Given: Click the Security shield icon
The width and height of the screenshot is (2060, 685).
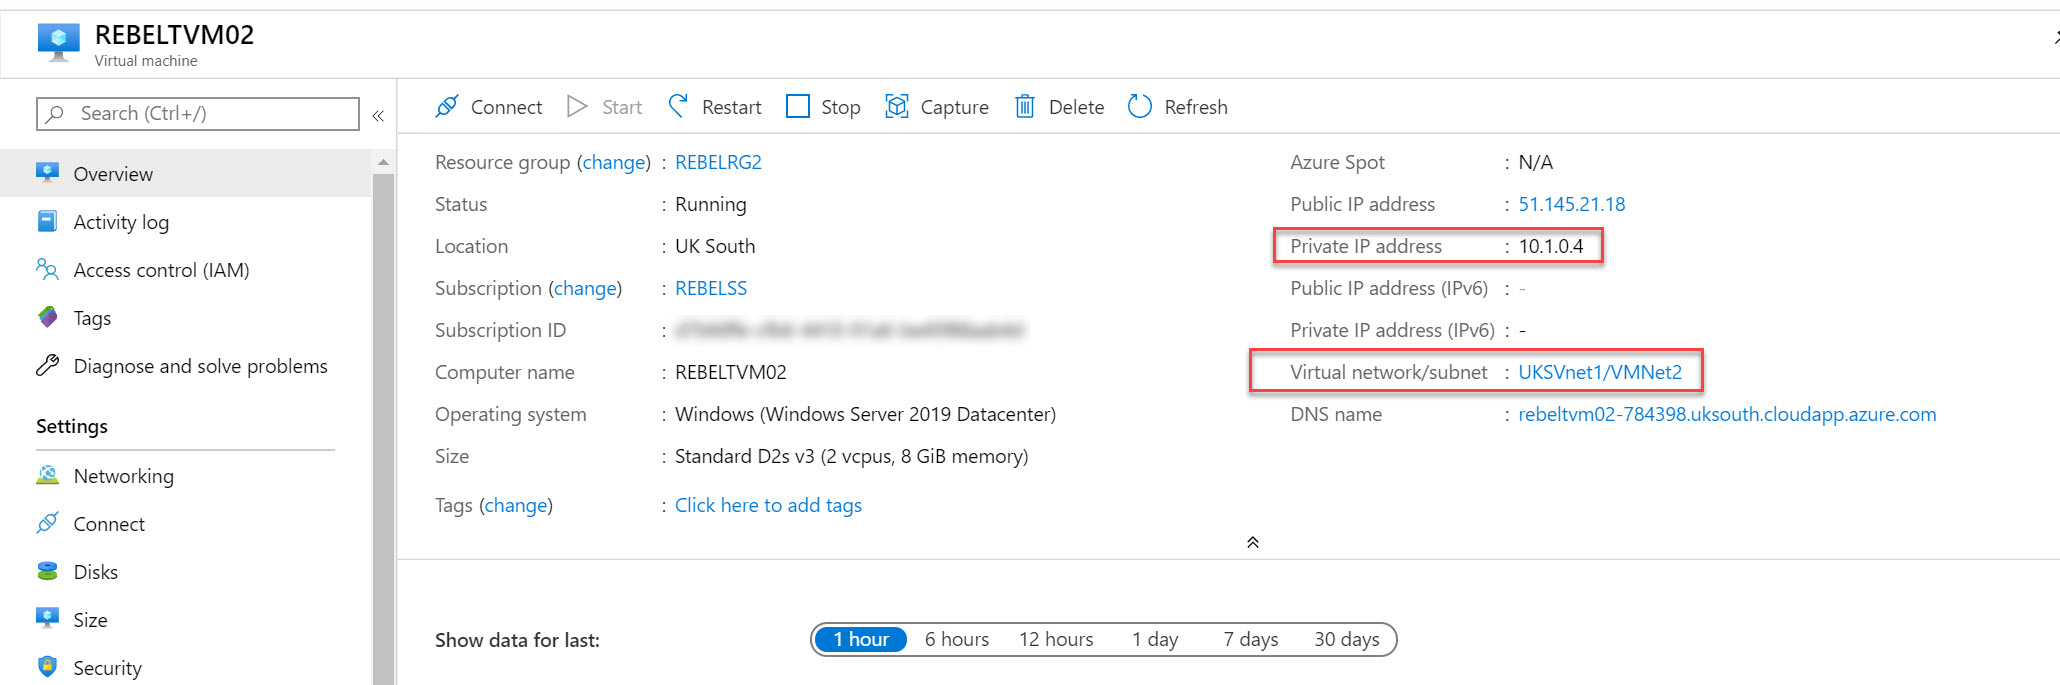Looking at the screenshot, I should [x=47, y=666].
